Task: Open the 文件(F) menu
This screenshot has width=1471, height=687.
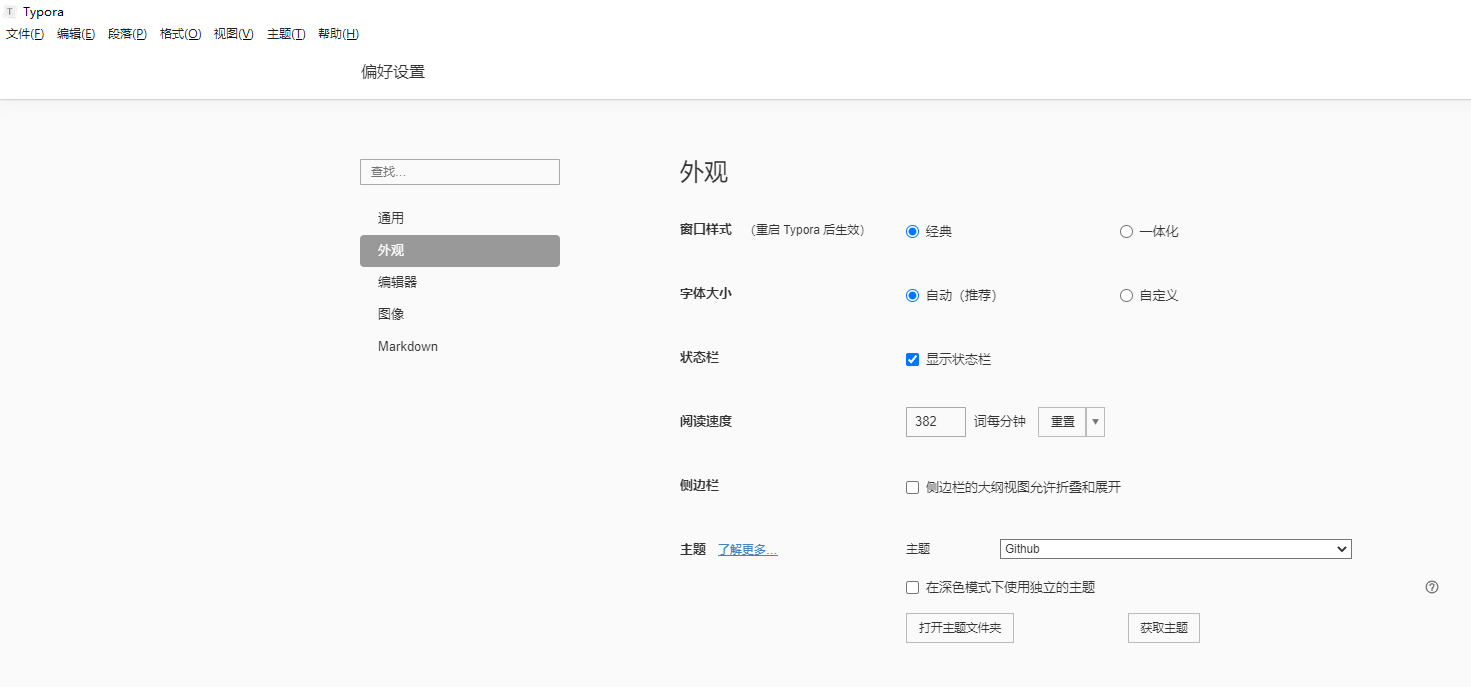Action: point(25,34)
